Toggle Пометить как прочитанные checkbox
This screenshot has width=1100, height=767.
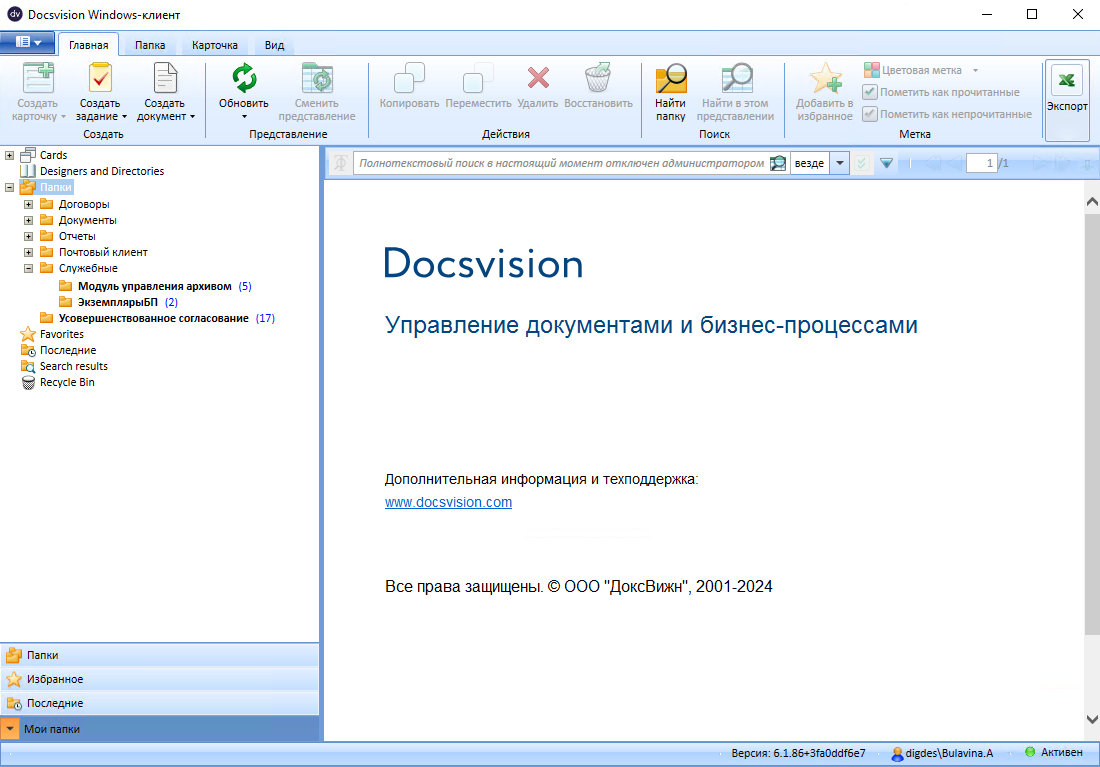pyautogui.click(x=870, y=92)
